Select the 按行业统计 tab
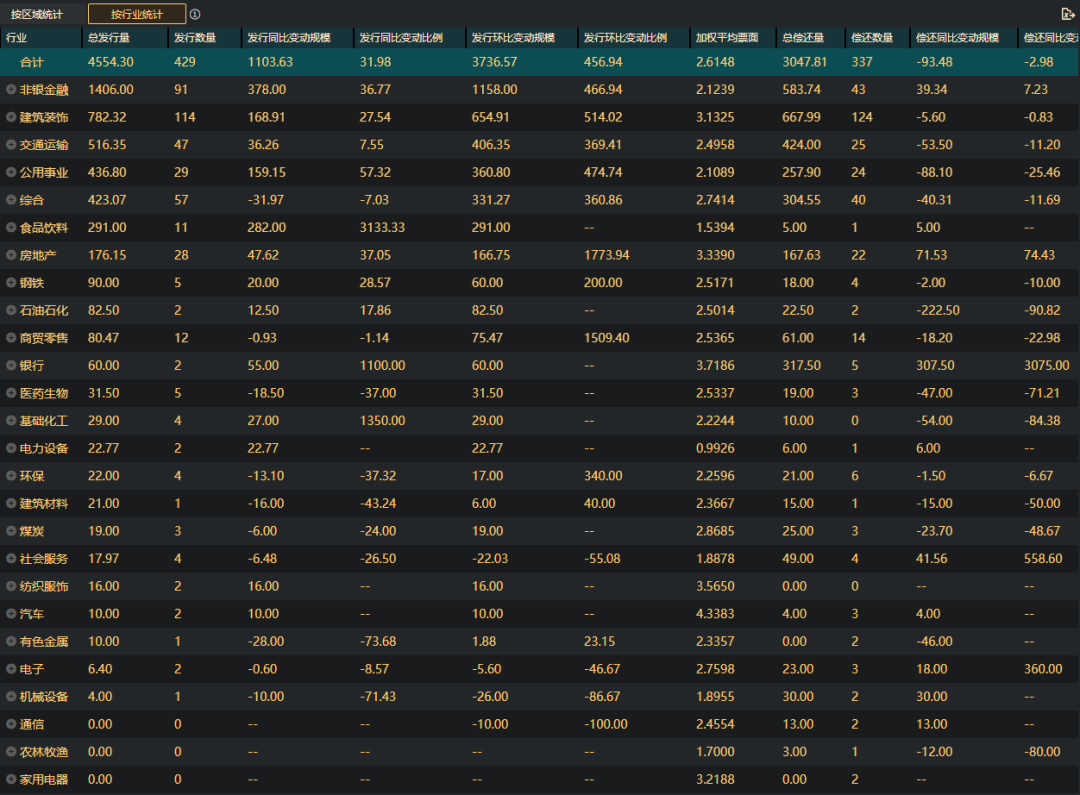The width and height of the screenshot is (1080, 795). [x=137, y=14]
